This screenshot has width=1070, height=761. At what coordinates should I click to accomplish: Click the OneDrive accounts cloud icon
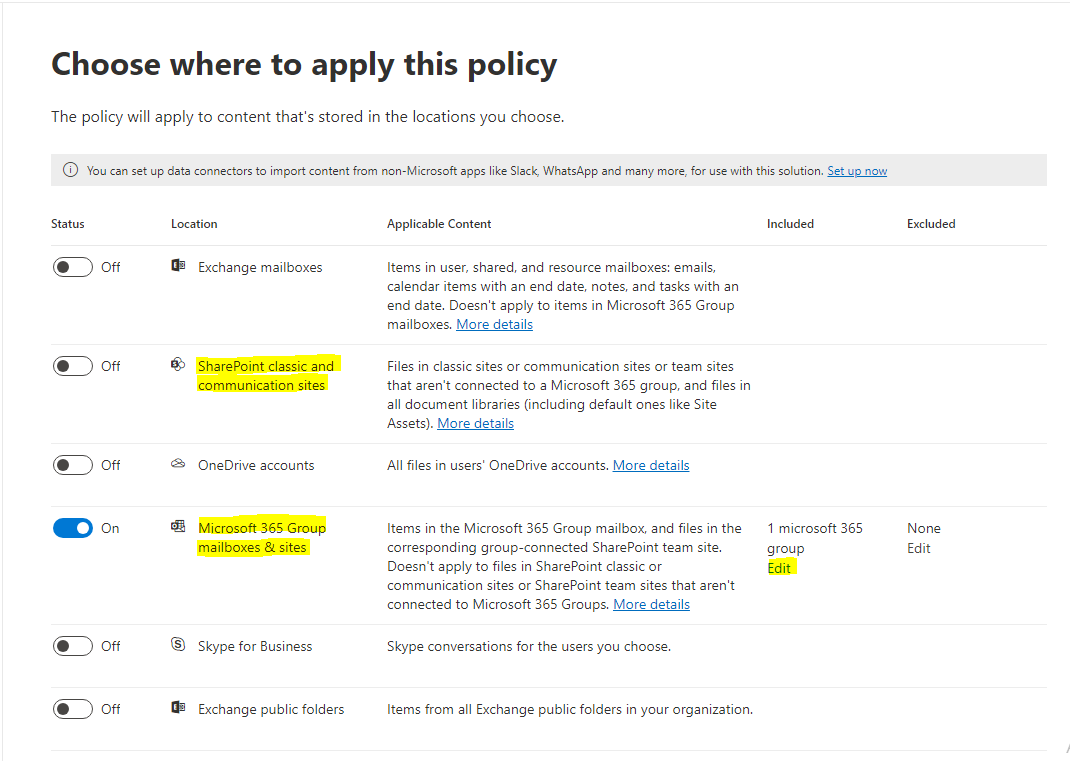coord(178,463)
